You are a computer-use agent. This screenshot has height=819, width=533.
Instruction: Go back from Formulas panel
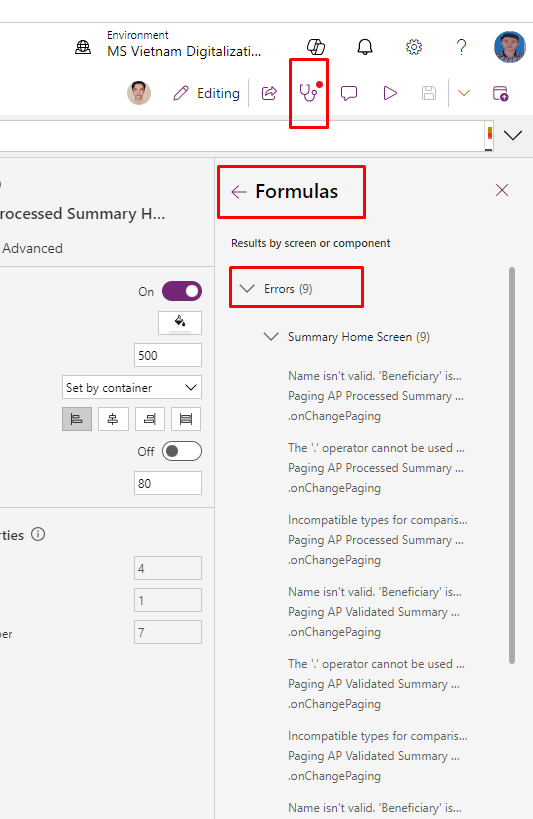(239, 192)
